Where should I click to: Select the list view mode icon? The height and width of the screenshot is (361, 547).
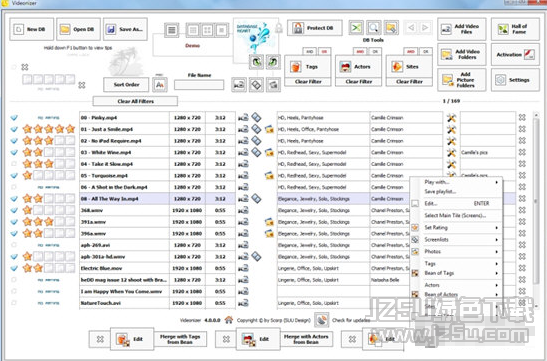click(172, 30)
